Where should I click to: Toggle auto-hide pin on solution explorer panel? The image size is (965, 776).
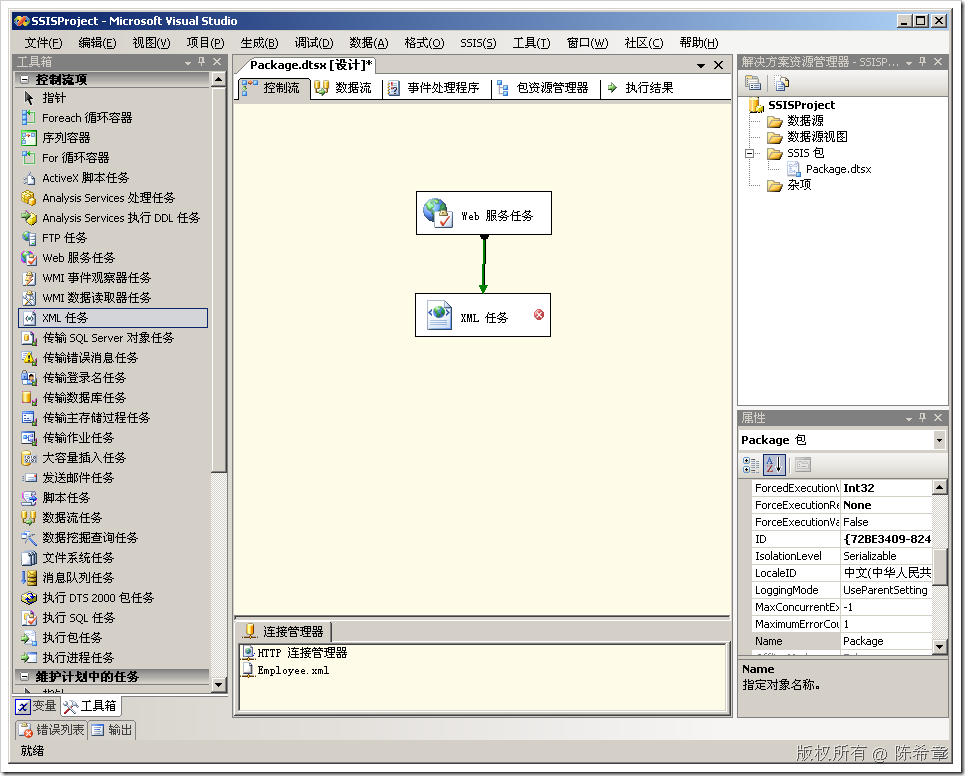click(922, 62)
